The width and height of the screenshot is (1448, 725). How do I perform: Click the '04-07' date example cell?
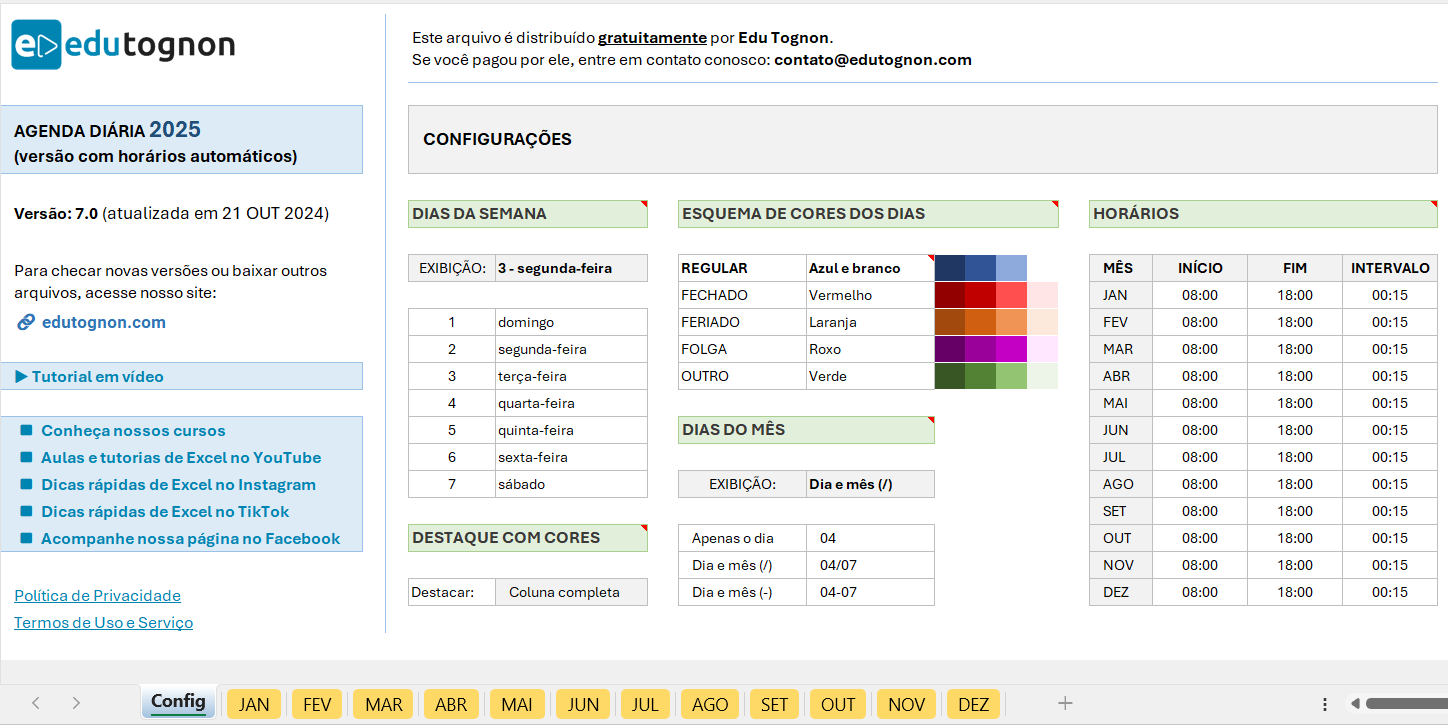[x=870, y=592]
